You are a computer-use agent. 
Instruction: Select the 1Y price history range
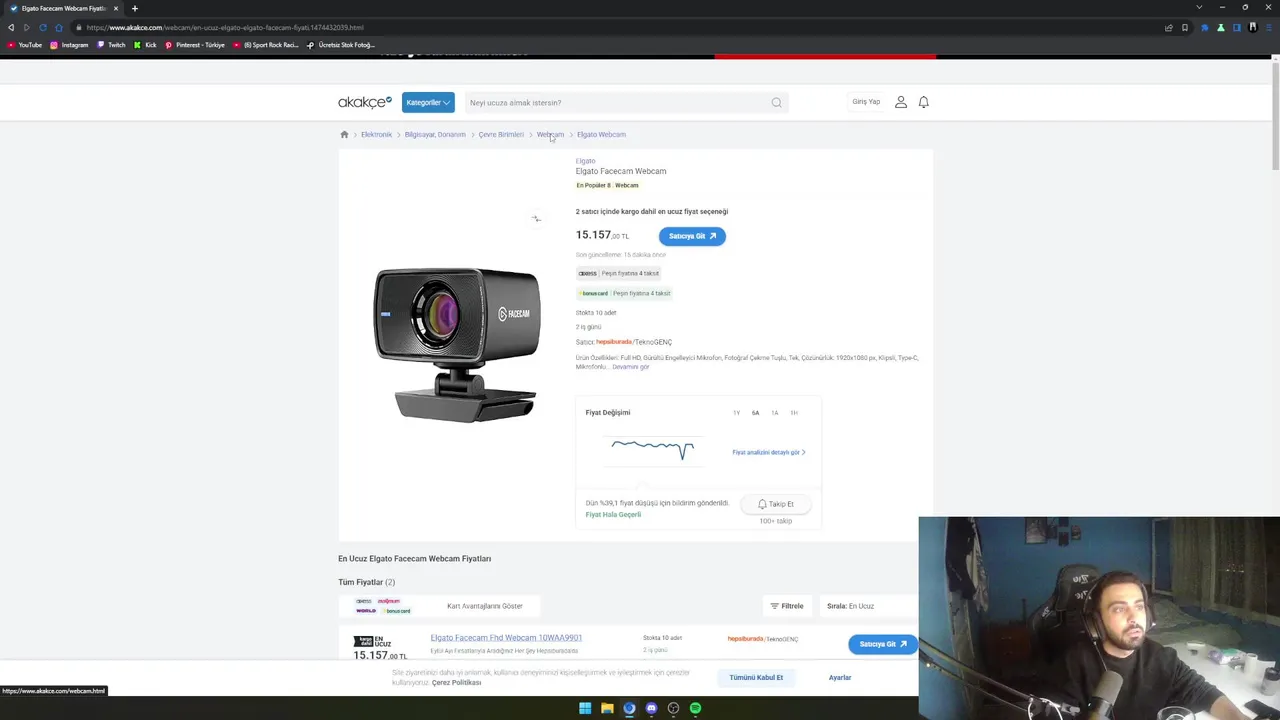coord(737,413)
